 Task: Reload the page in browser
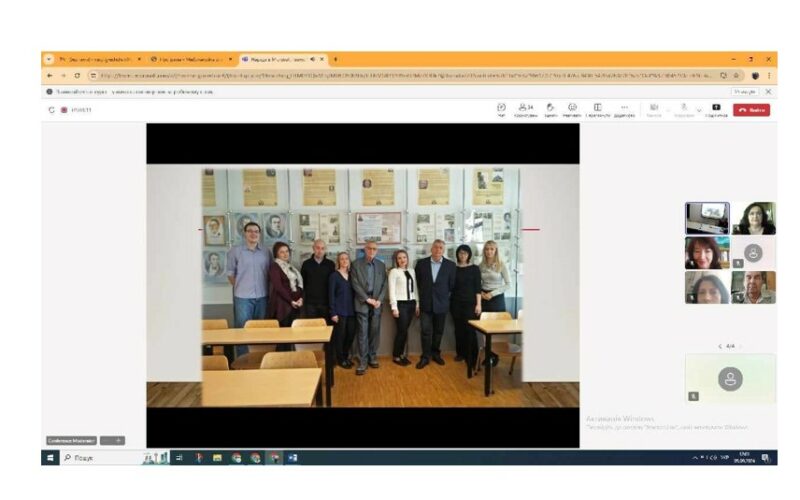coord(76,75)
